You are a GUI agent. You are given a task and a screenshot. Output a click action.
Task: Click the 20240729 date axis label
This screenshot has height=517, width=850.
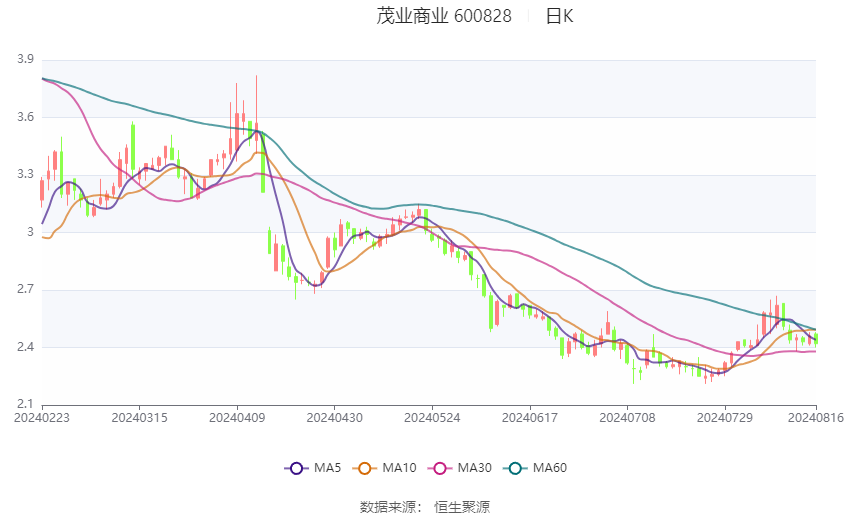pos(725,418)
